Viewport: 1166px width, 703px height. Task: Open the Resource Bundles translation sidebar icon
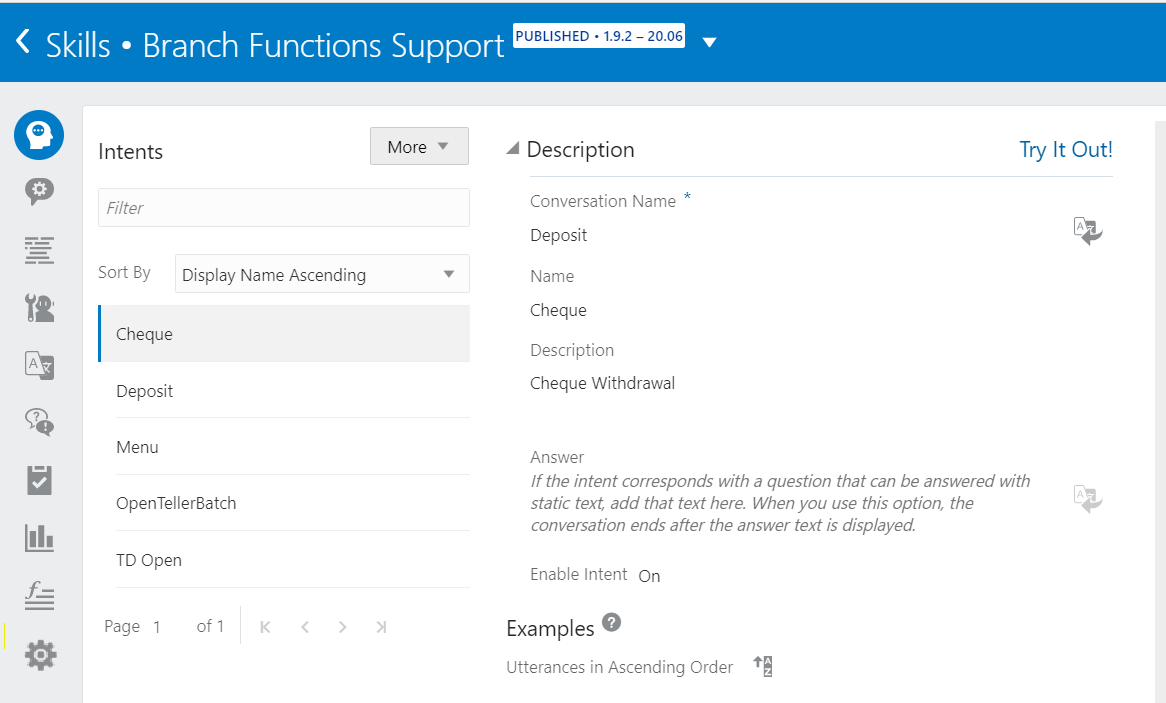(x=39, y=365)
